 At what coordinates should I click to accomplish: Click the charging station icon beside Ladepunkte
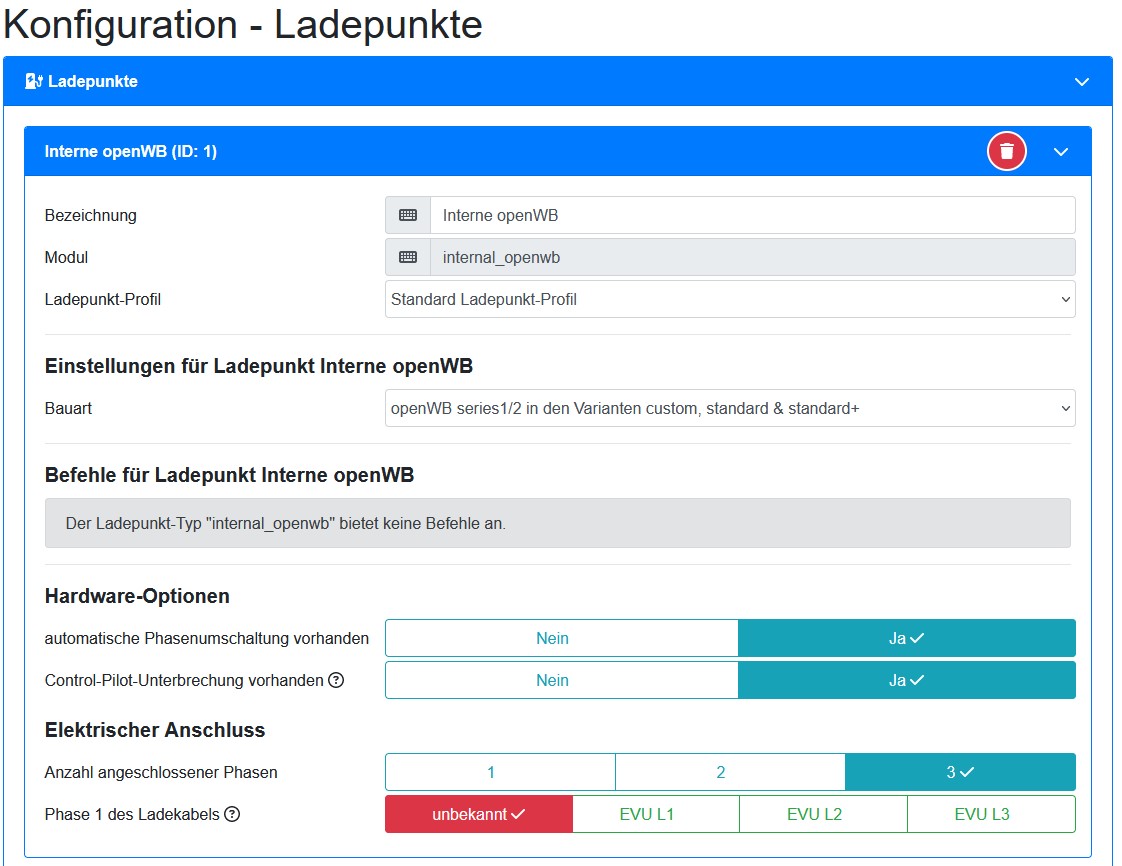point(33,81)
